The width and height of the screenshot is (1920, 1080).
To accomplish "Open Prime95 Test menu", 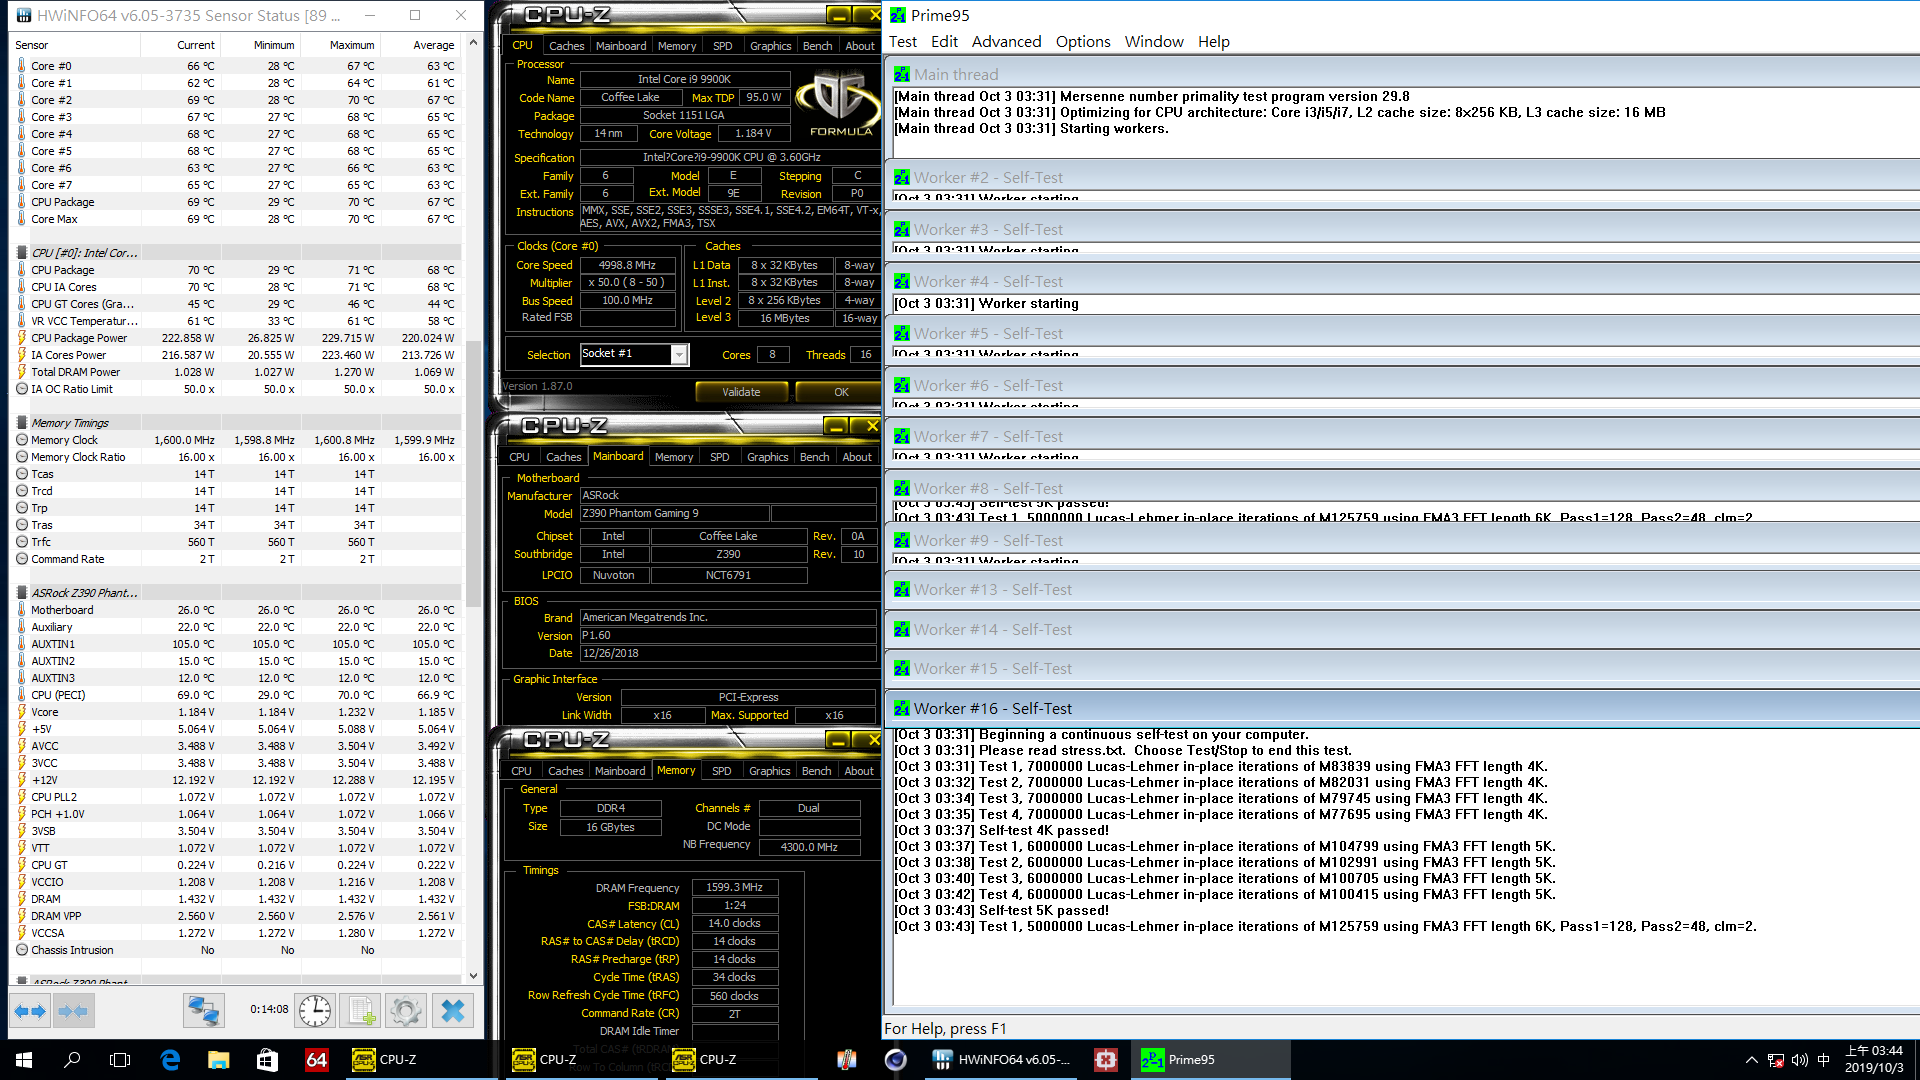I will [x=902, y=42].
